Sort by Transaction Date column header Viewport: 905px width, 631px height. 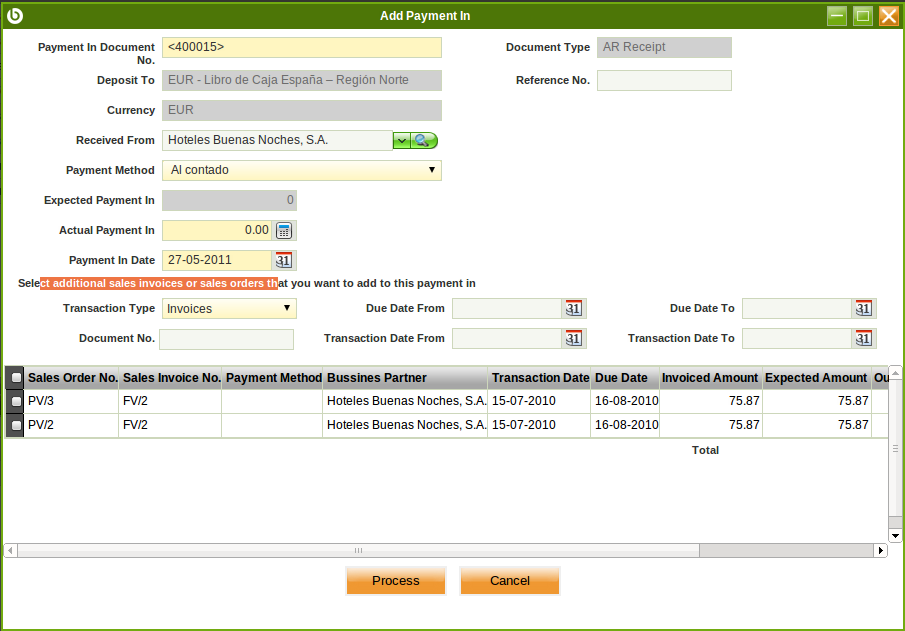coord(540,378)
